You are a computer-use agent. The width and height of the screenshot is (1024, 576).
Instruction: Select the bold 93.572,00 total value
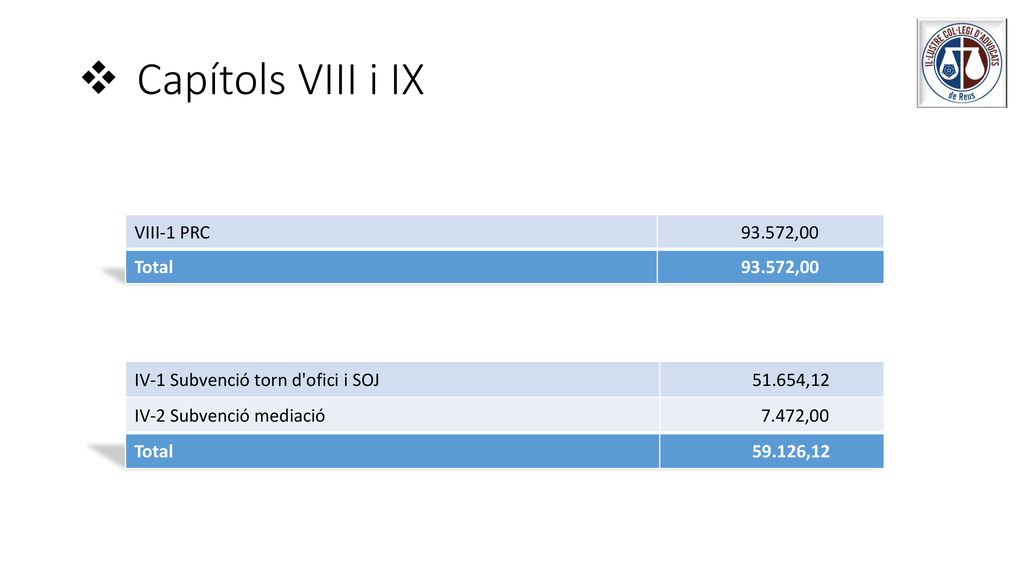coord(779,267)
